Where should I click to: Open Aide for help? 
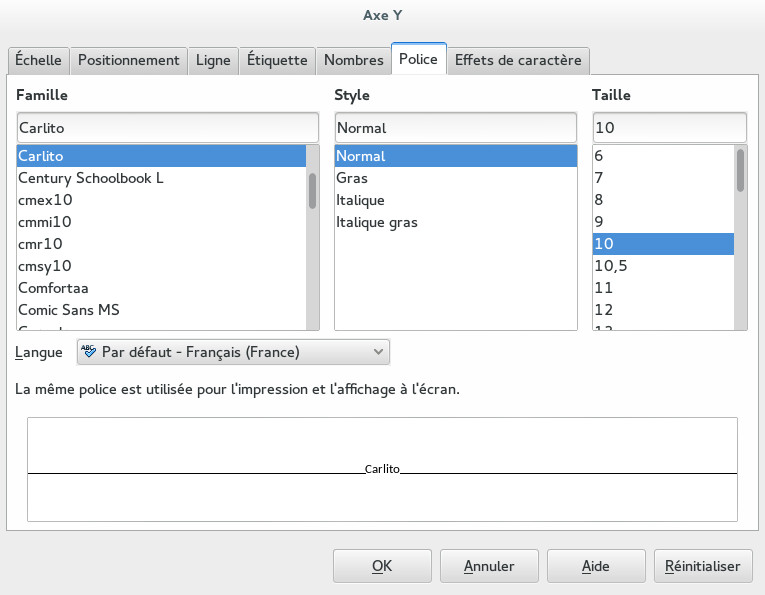click(595, 566)
